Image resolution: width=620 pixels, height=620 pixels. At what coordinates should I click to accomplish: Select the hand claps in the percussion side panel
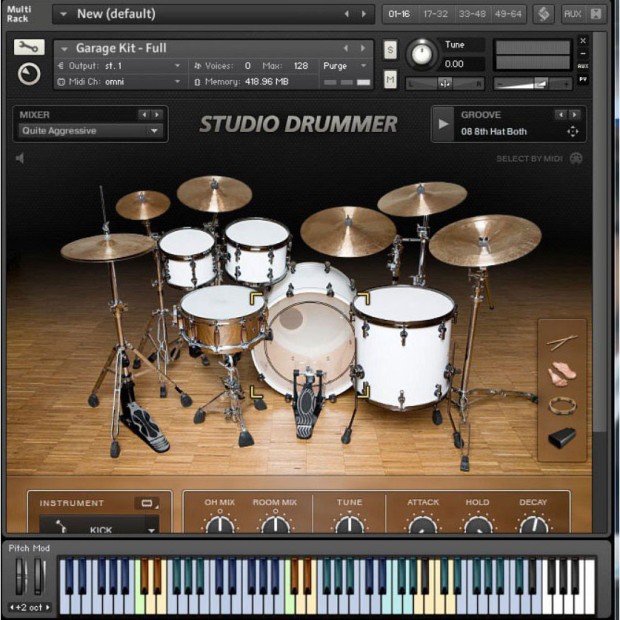pyautogui.click(x=562, y=374)
